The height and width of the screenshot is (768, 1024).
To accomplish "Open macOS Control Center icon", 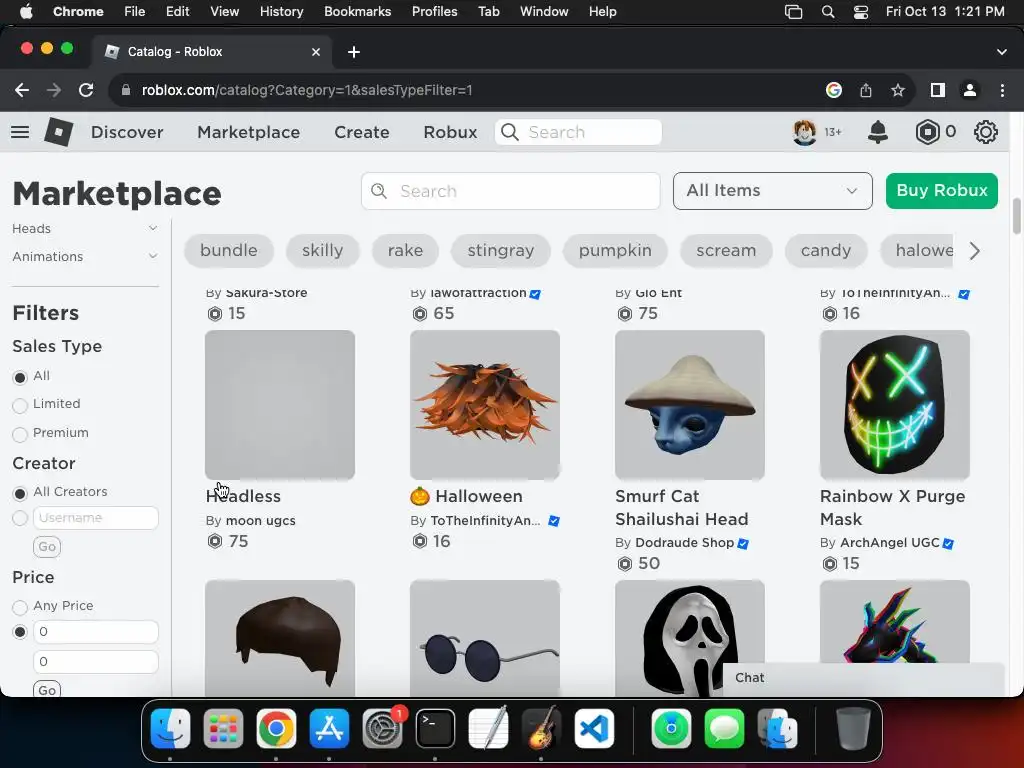I will coord(861,12).
